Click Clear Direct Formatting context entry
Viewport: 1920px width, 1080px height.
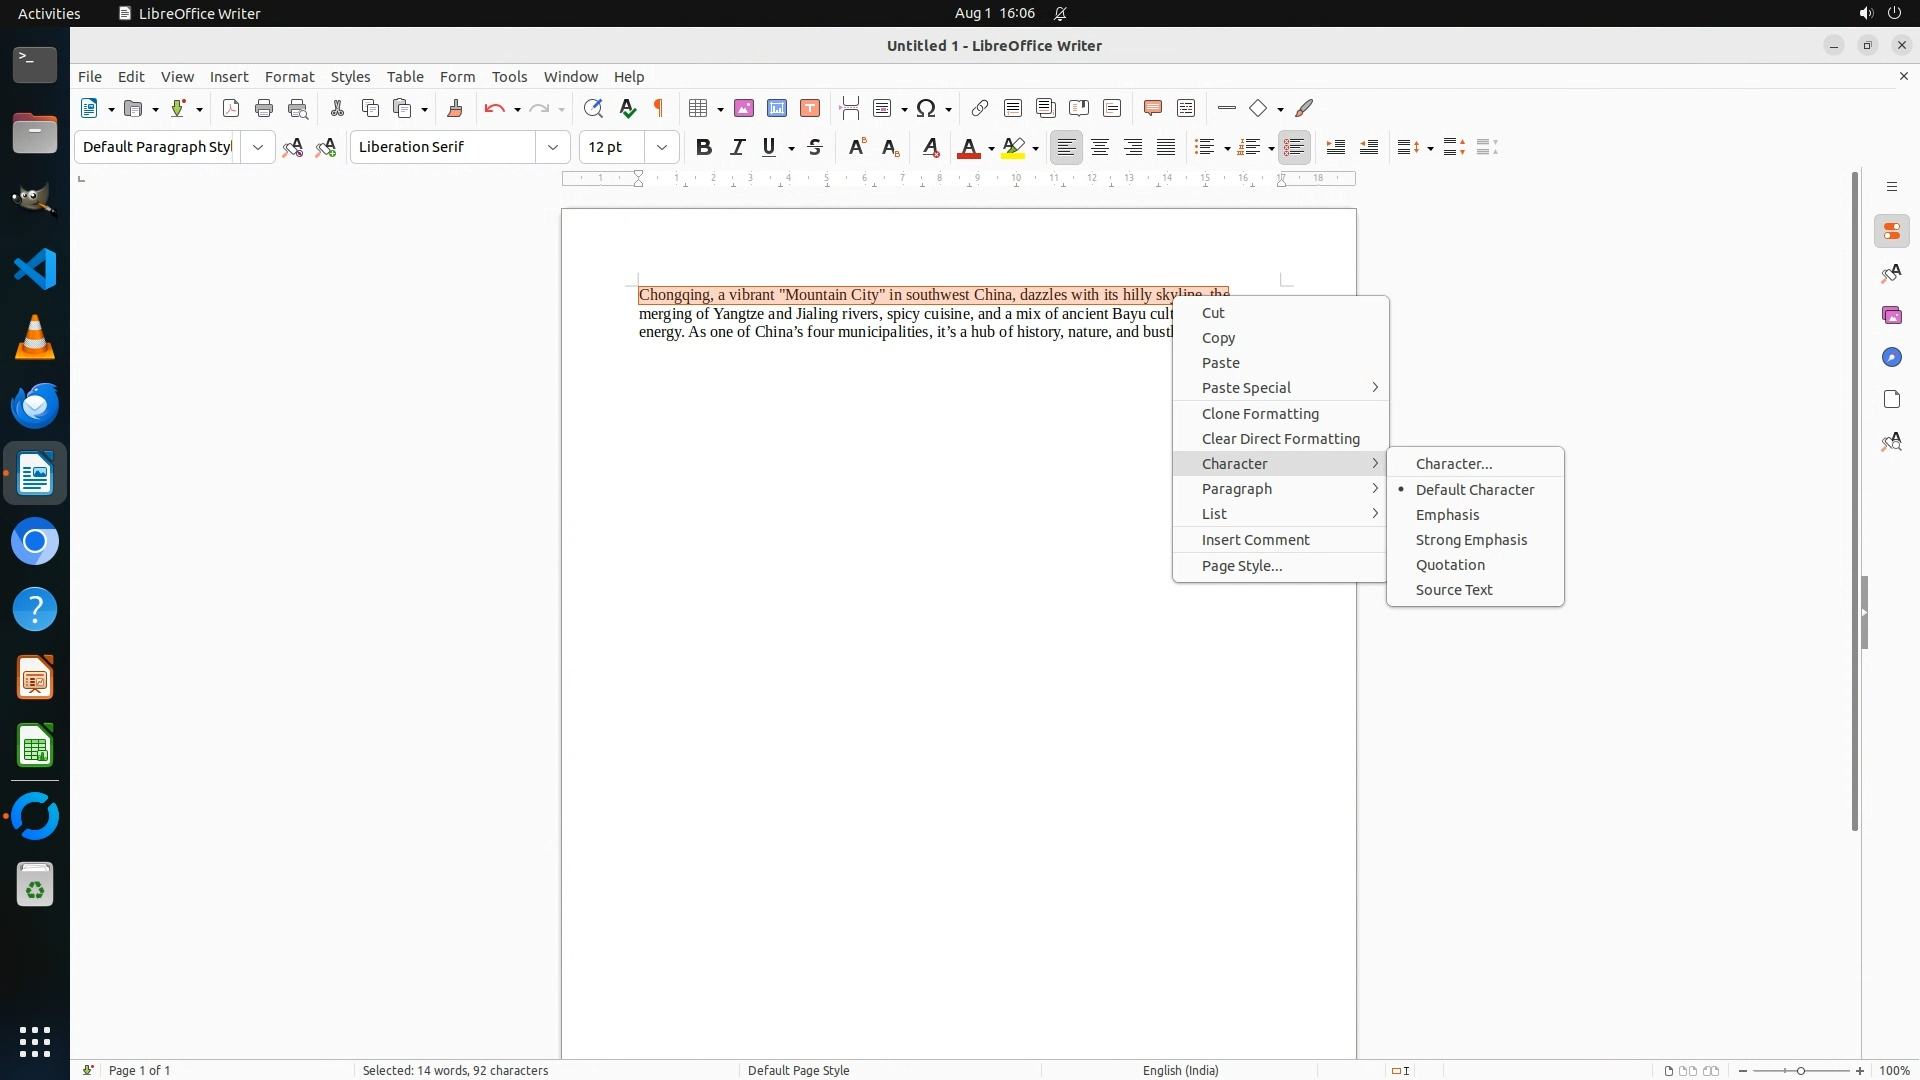1280,438
